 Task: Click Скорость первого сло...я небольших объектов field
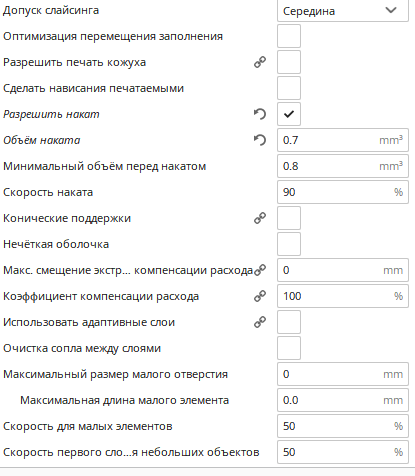pyautogui.click(x=343, y=452)
